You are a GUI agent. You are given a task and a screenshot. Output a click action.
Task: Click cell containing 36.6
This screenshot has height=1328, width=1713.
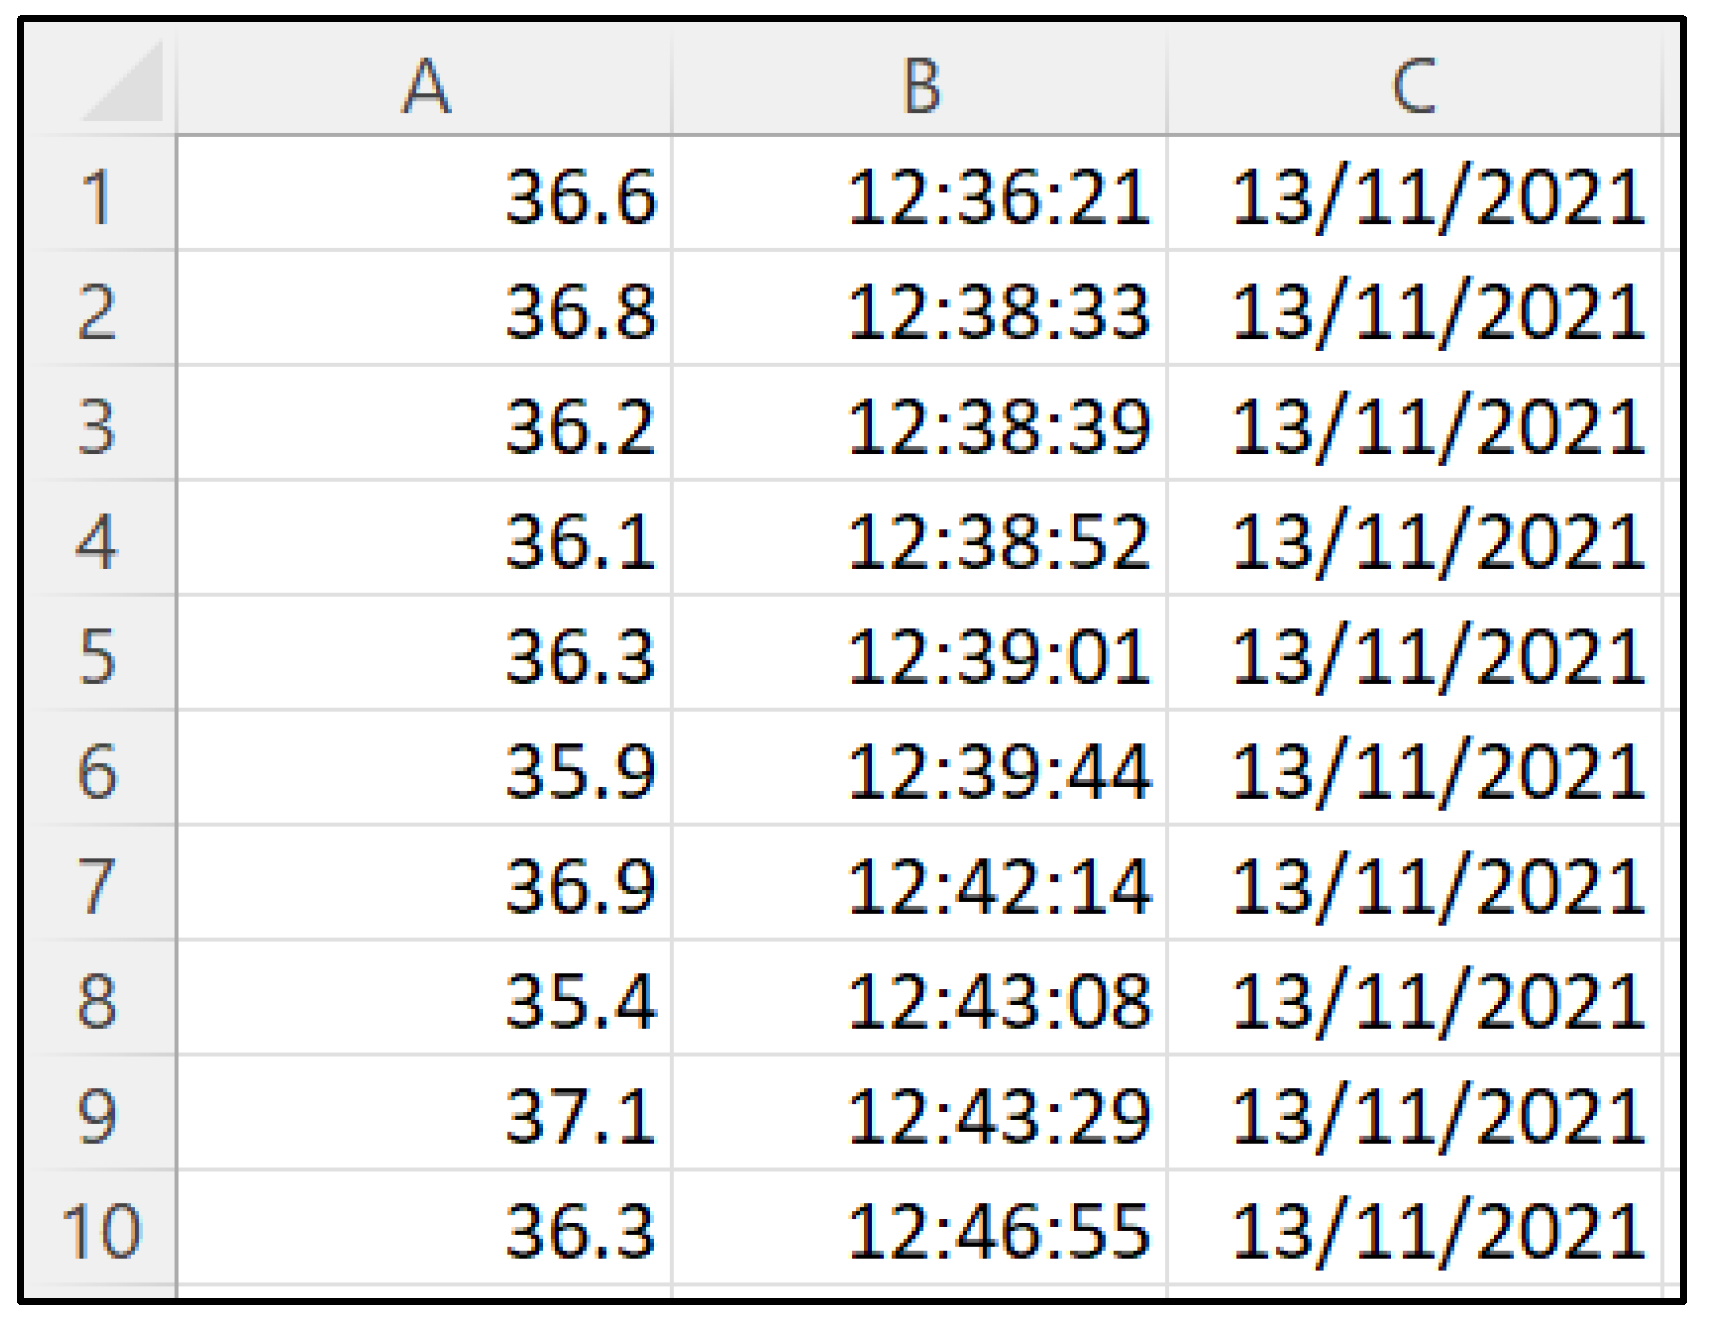coord(580,196)
